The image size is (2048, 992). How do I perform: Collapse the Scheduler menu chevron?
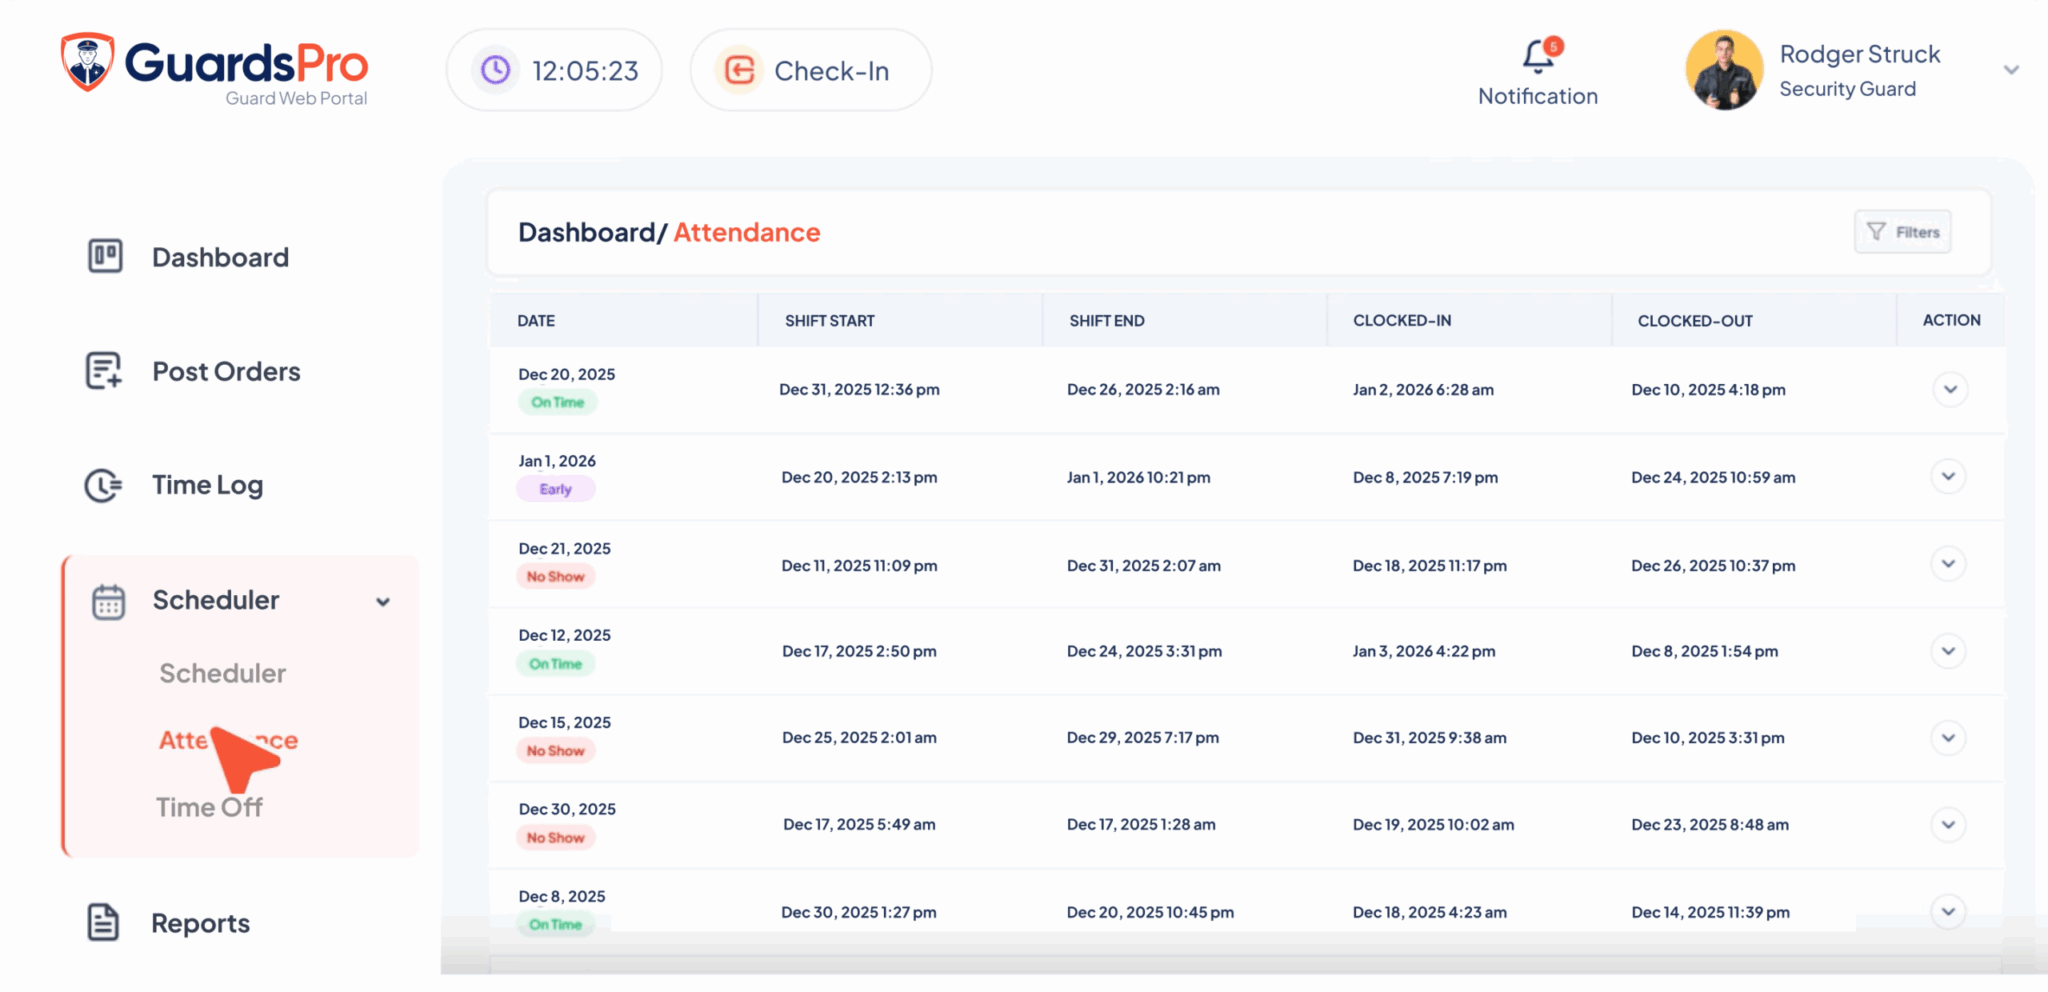click(x=383, y=602)
